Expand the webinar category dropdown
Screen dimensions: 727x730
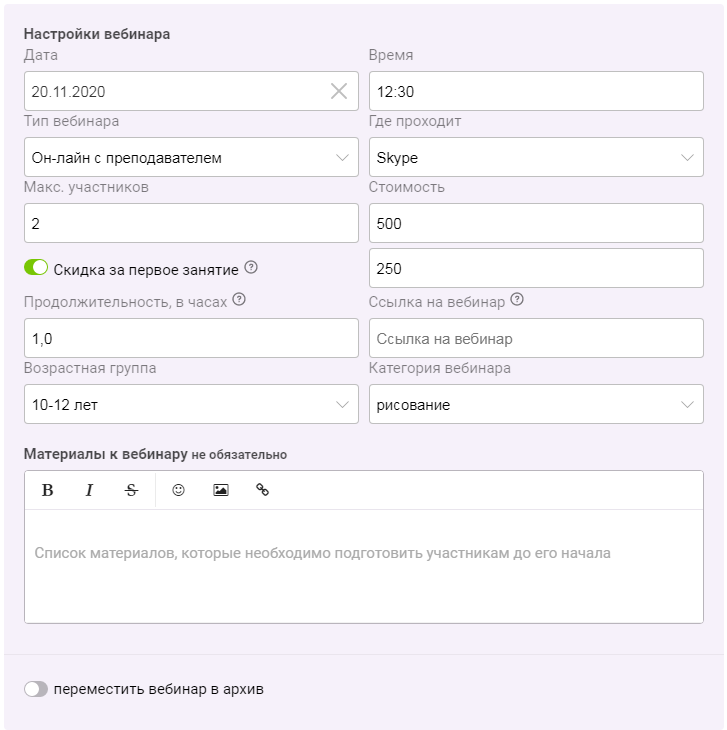[536, 404]
